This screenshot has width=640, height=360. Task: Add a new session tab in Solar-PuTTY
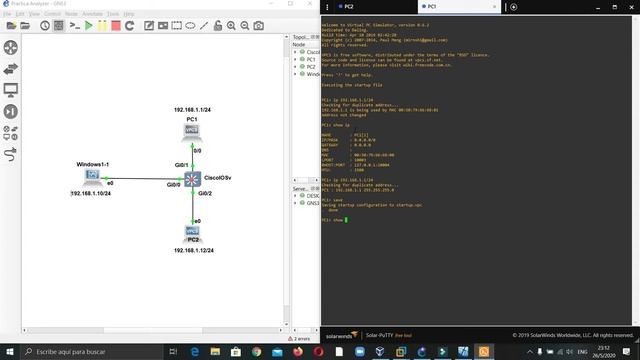(513, 7)
